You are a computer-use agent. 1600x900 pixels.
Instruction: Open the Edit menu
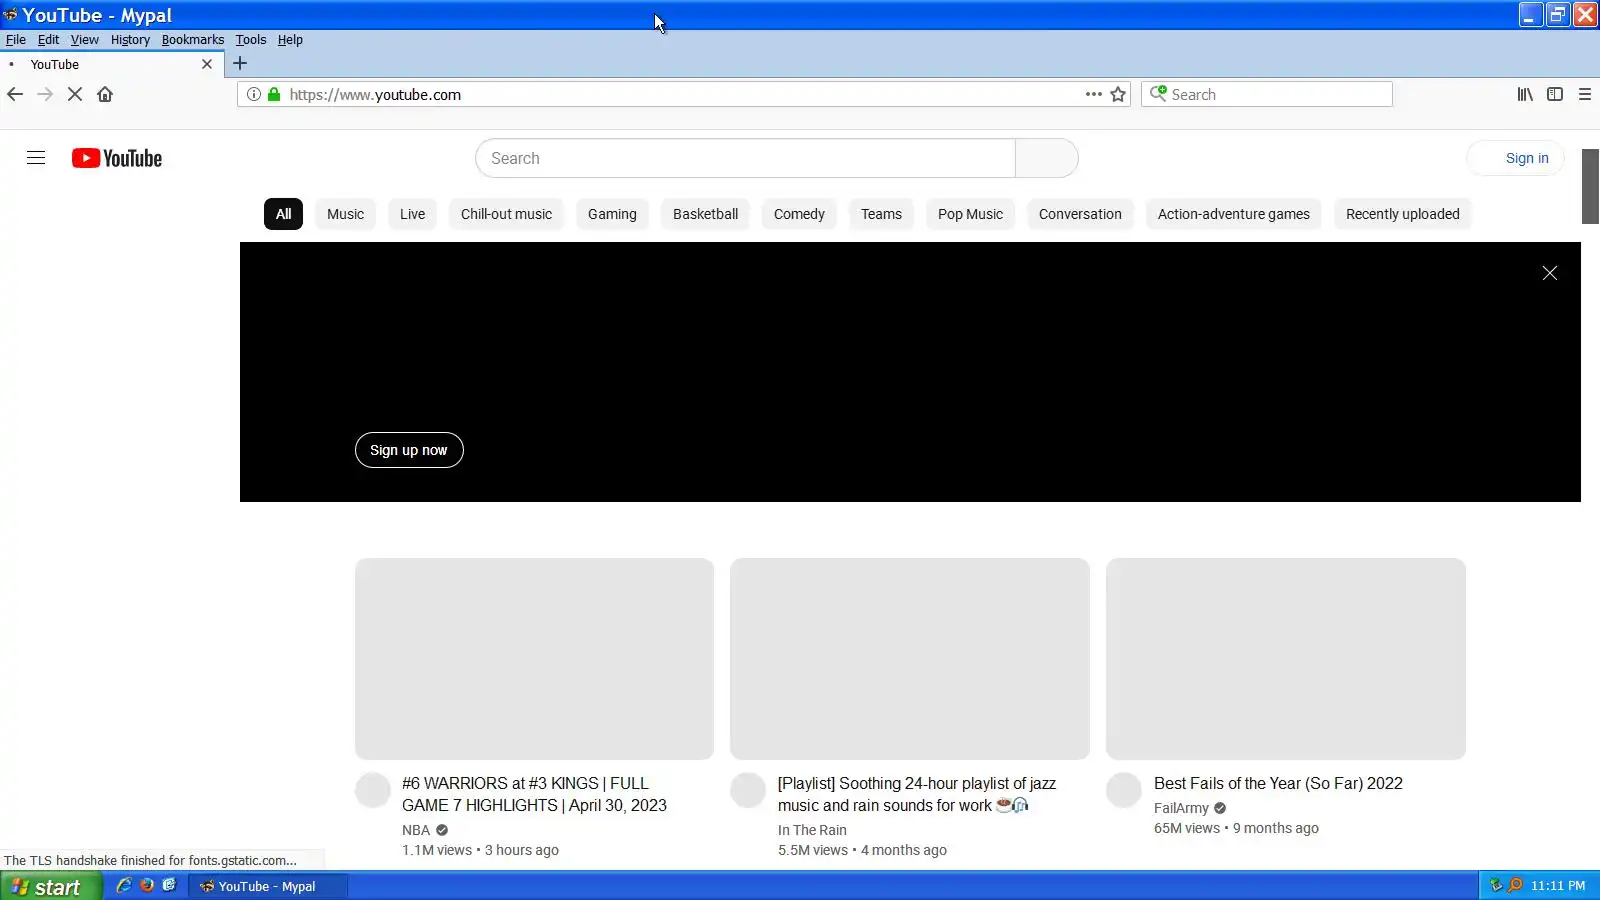[x=48, y=40]
